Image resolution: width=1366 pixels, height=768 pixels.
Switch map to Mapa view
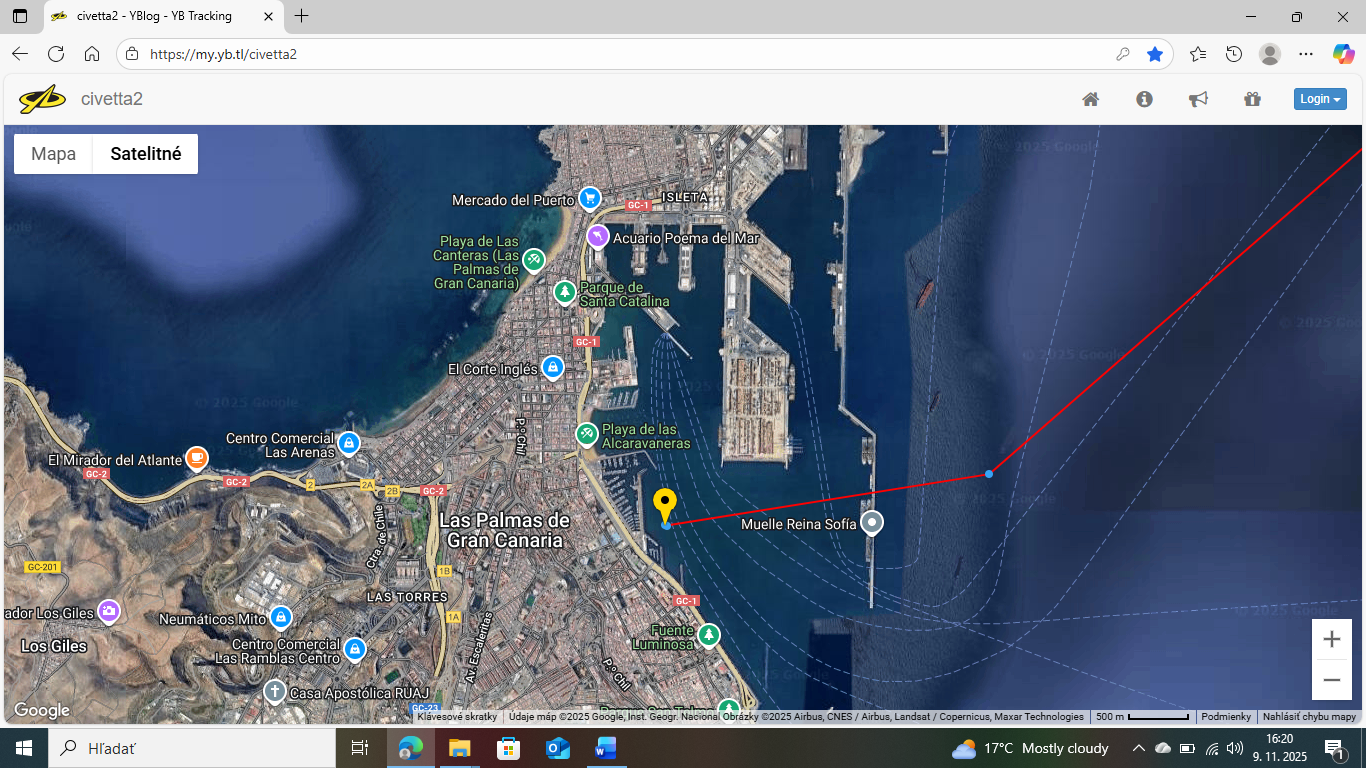[54, 154]
